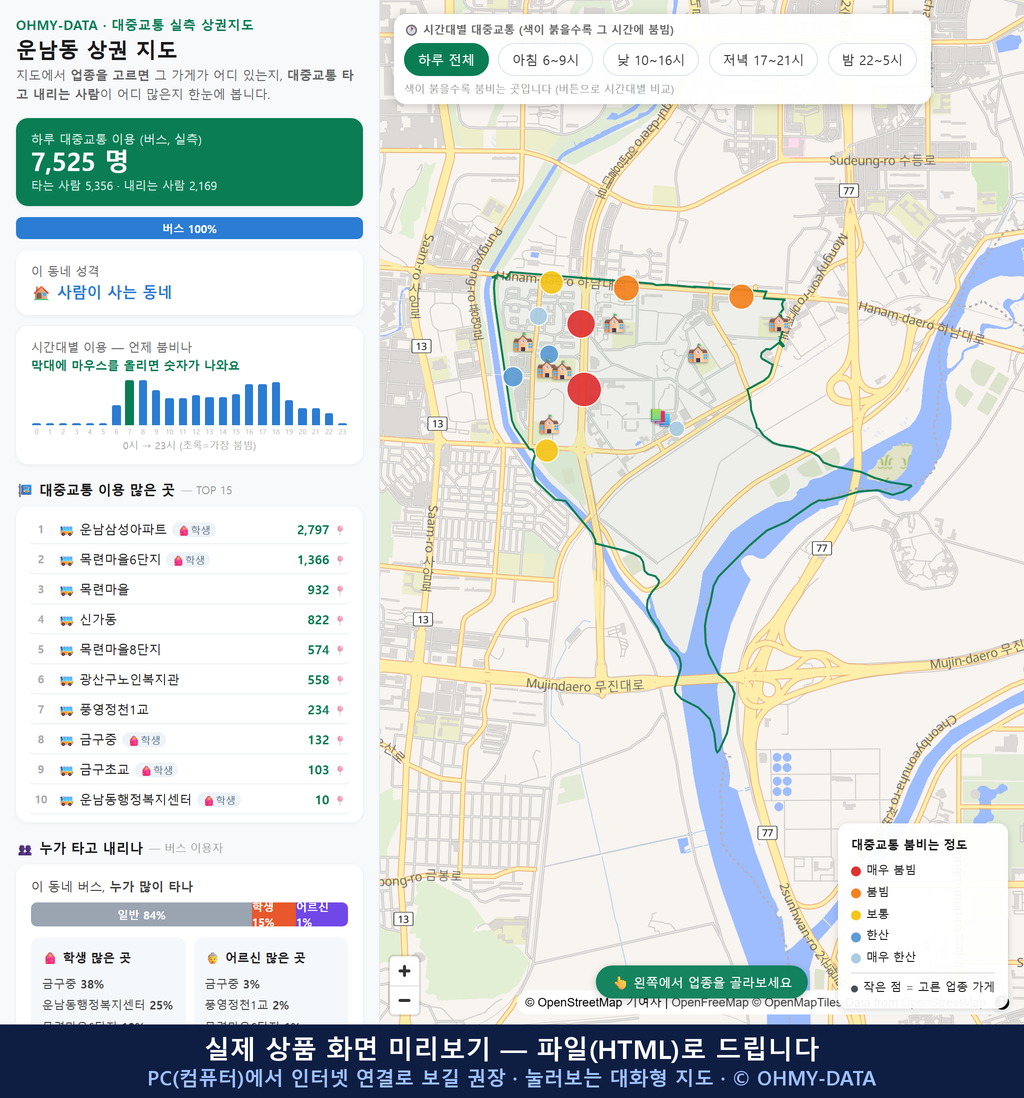Click the pin icon on the 운남삼성아파트 row
This screenshot has height=1098, width=1024.
pyautogui.click(x=340, y=530)
